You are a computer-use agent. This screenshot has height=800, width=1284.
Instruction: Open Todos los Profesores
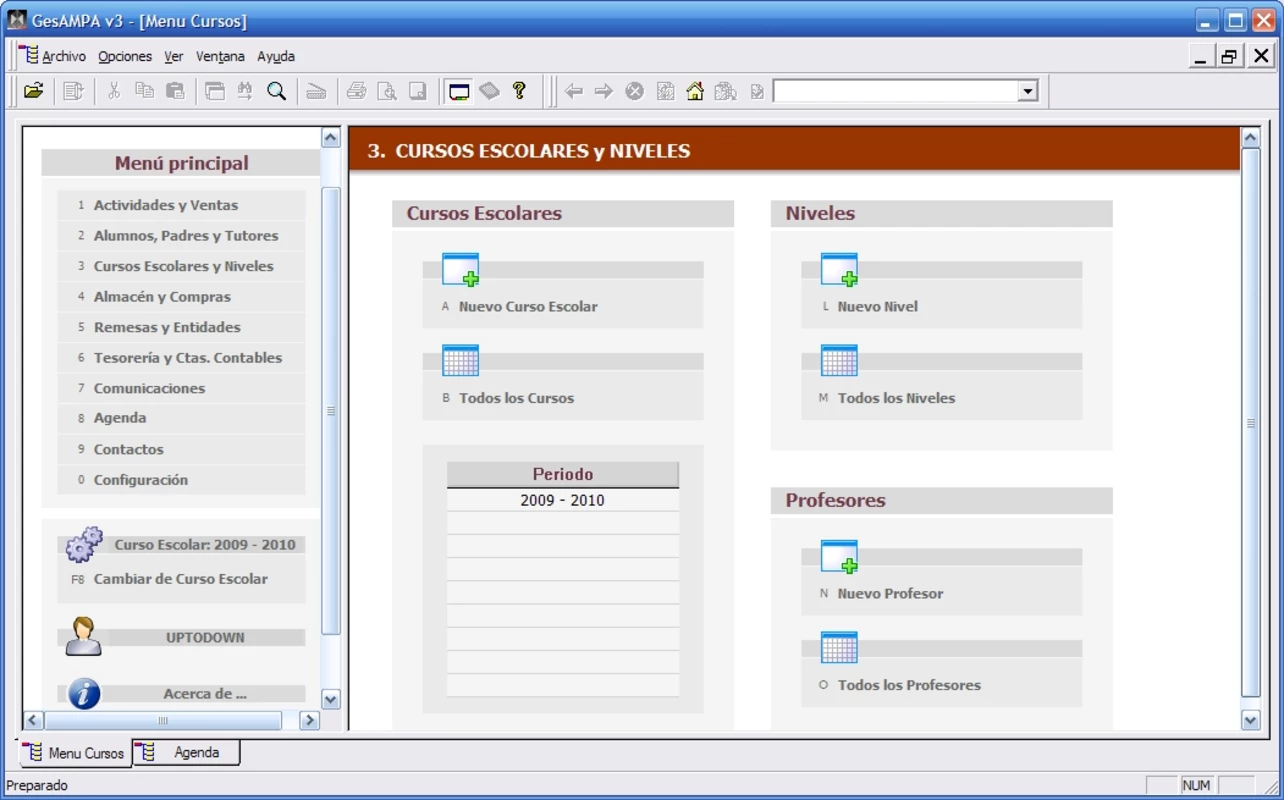pos(909,685)
